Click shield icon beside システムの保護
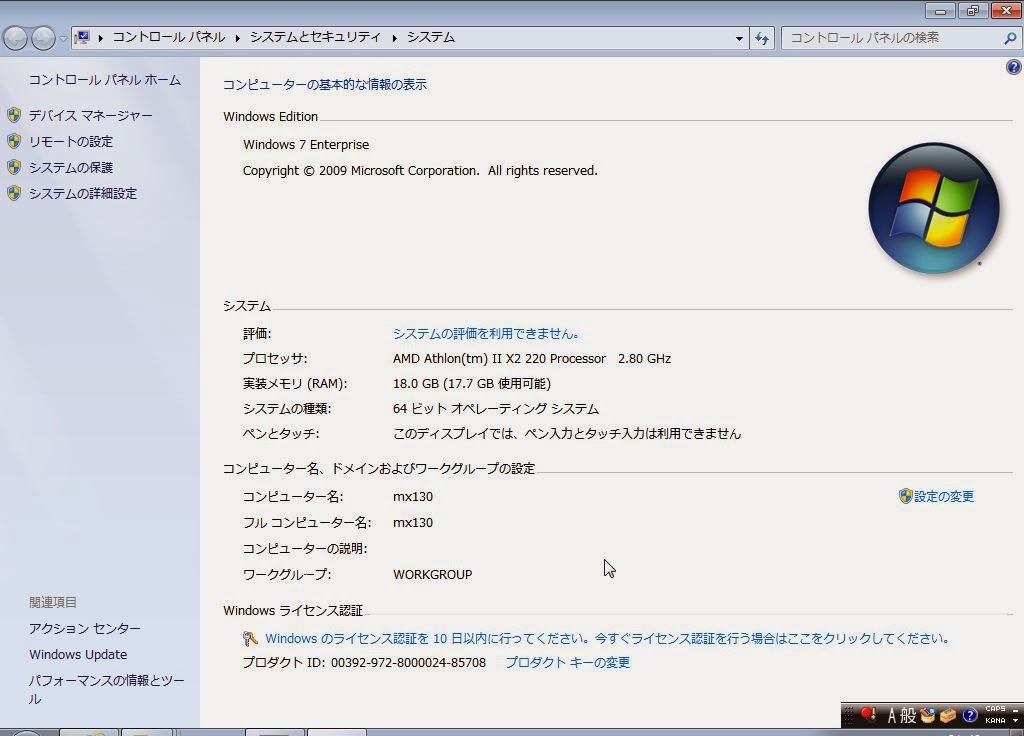This screenshot has height=736, width=1024. point(14,167)
